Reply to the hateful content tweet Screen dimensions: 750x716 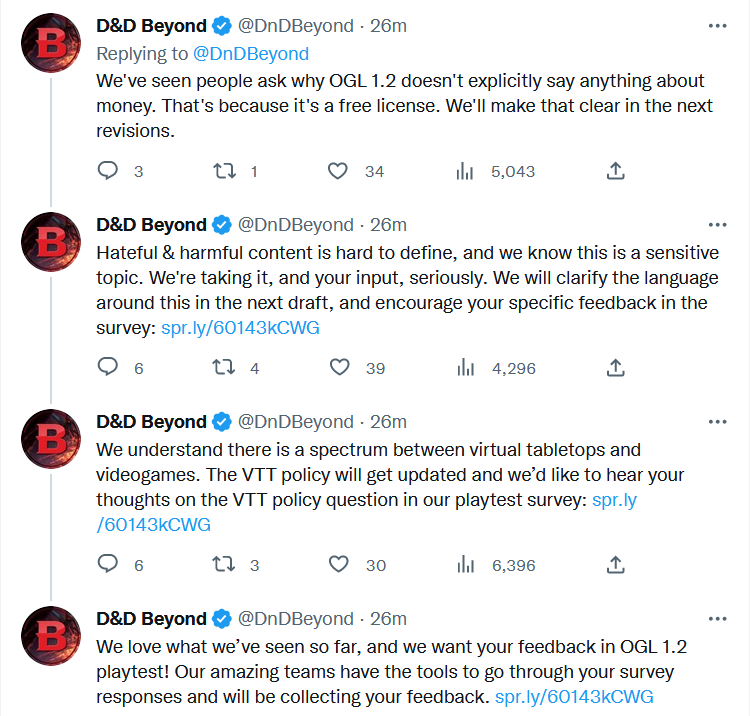108,368
